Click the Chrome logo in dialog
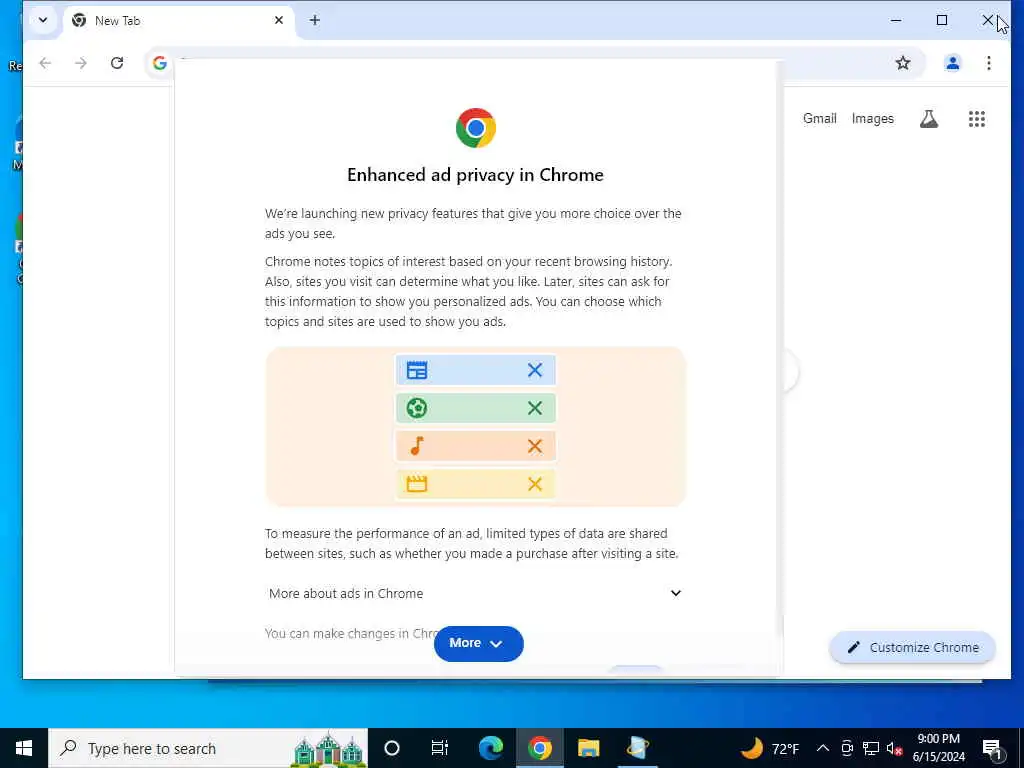 pyautogui.click(x=475, y=128)
